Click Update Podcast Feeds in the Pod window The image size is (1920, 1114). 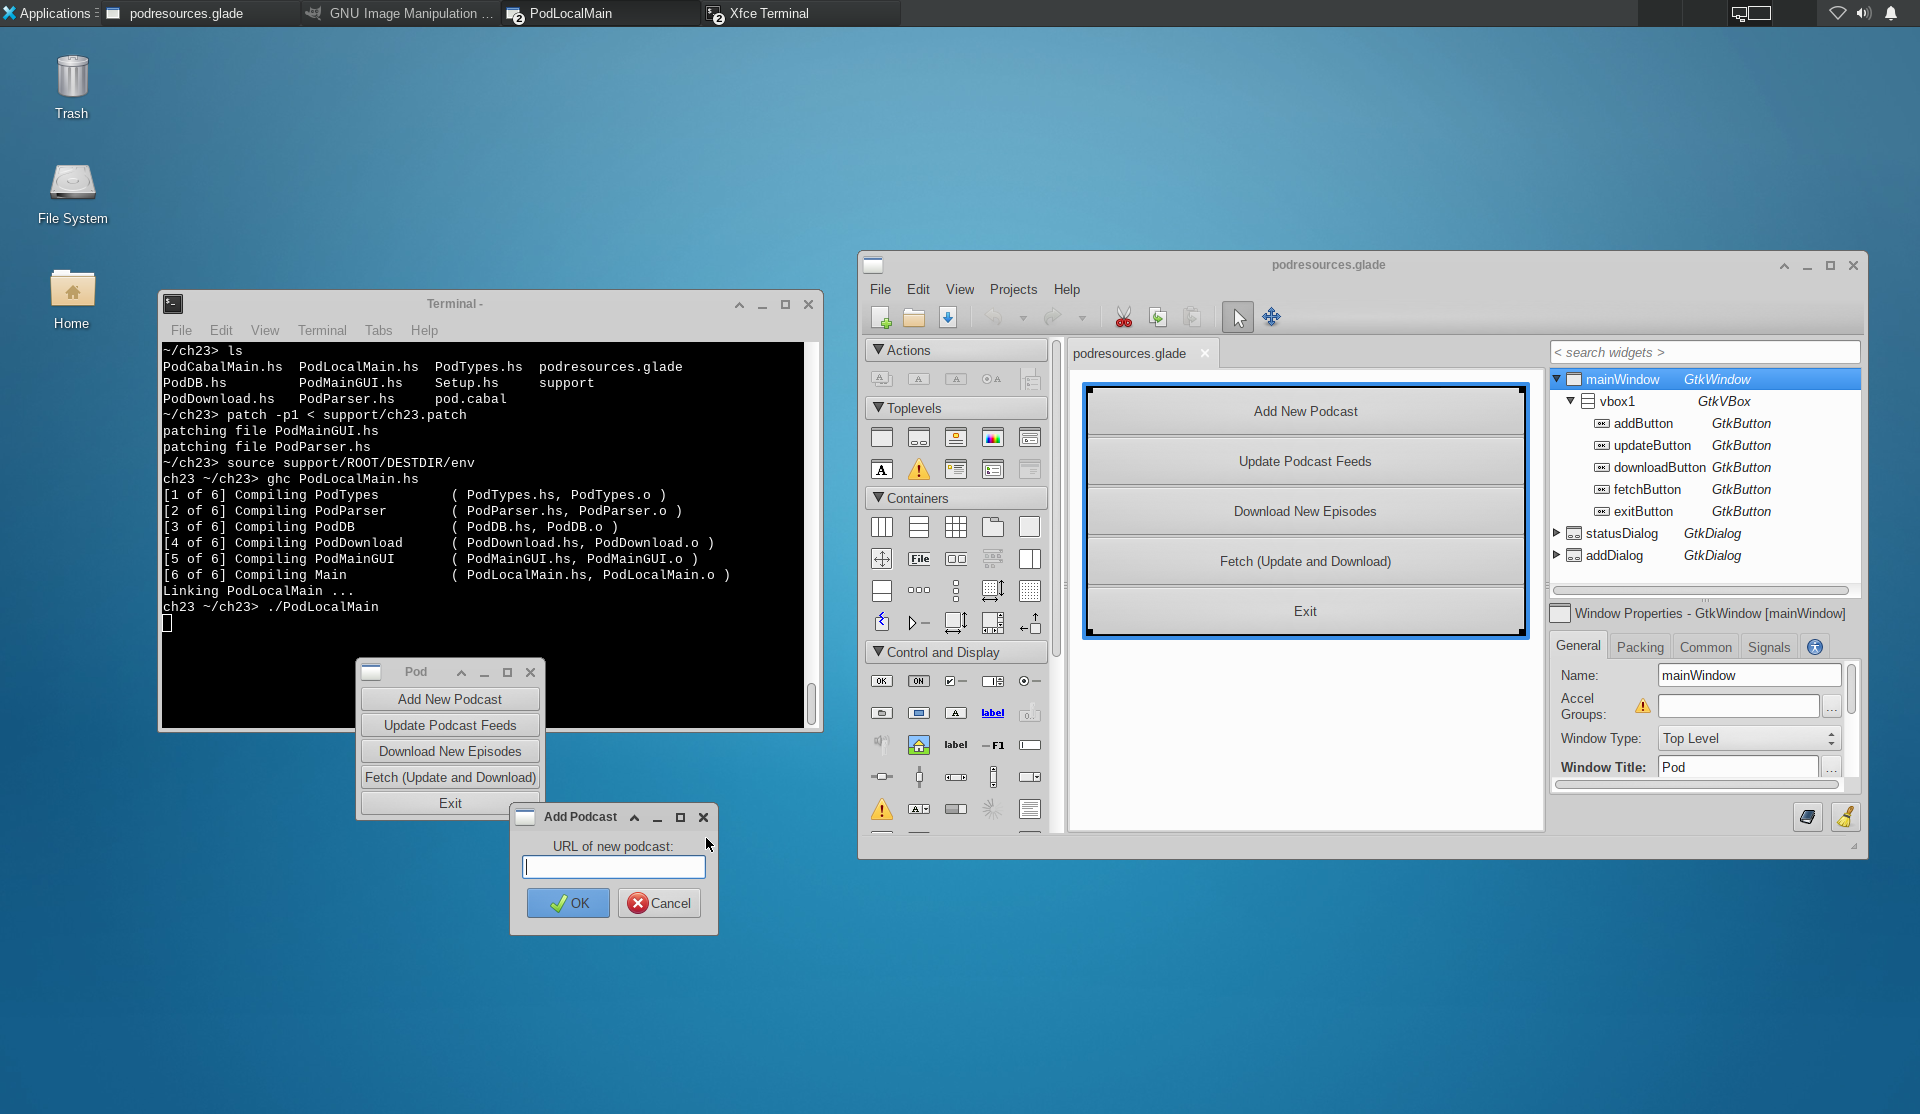[450, 725]
